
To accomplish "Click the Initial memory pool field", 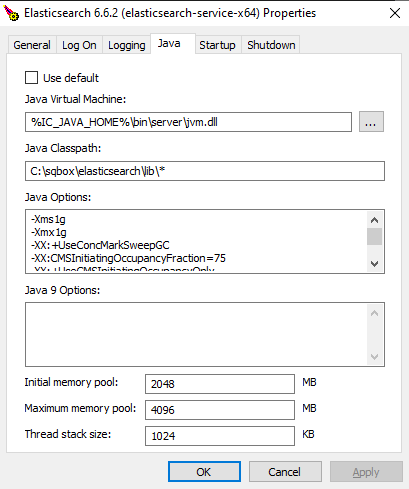I will (220, 384).
